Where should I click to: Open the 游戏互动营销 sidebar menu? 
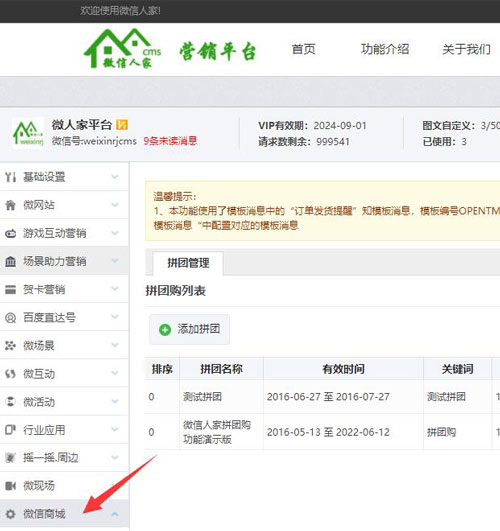64,233
